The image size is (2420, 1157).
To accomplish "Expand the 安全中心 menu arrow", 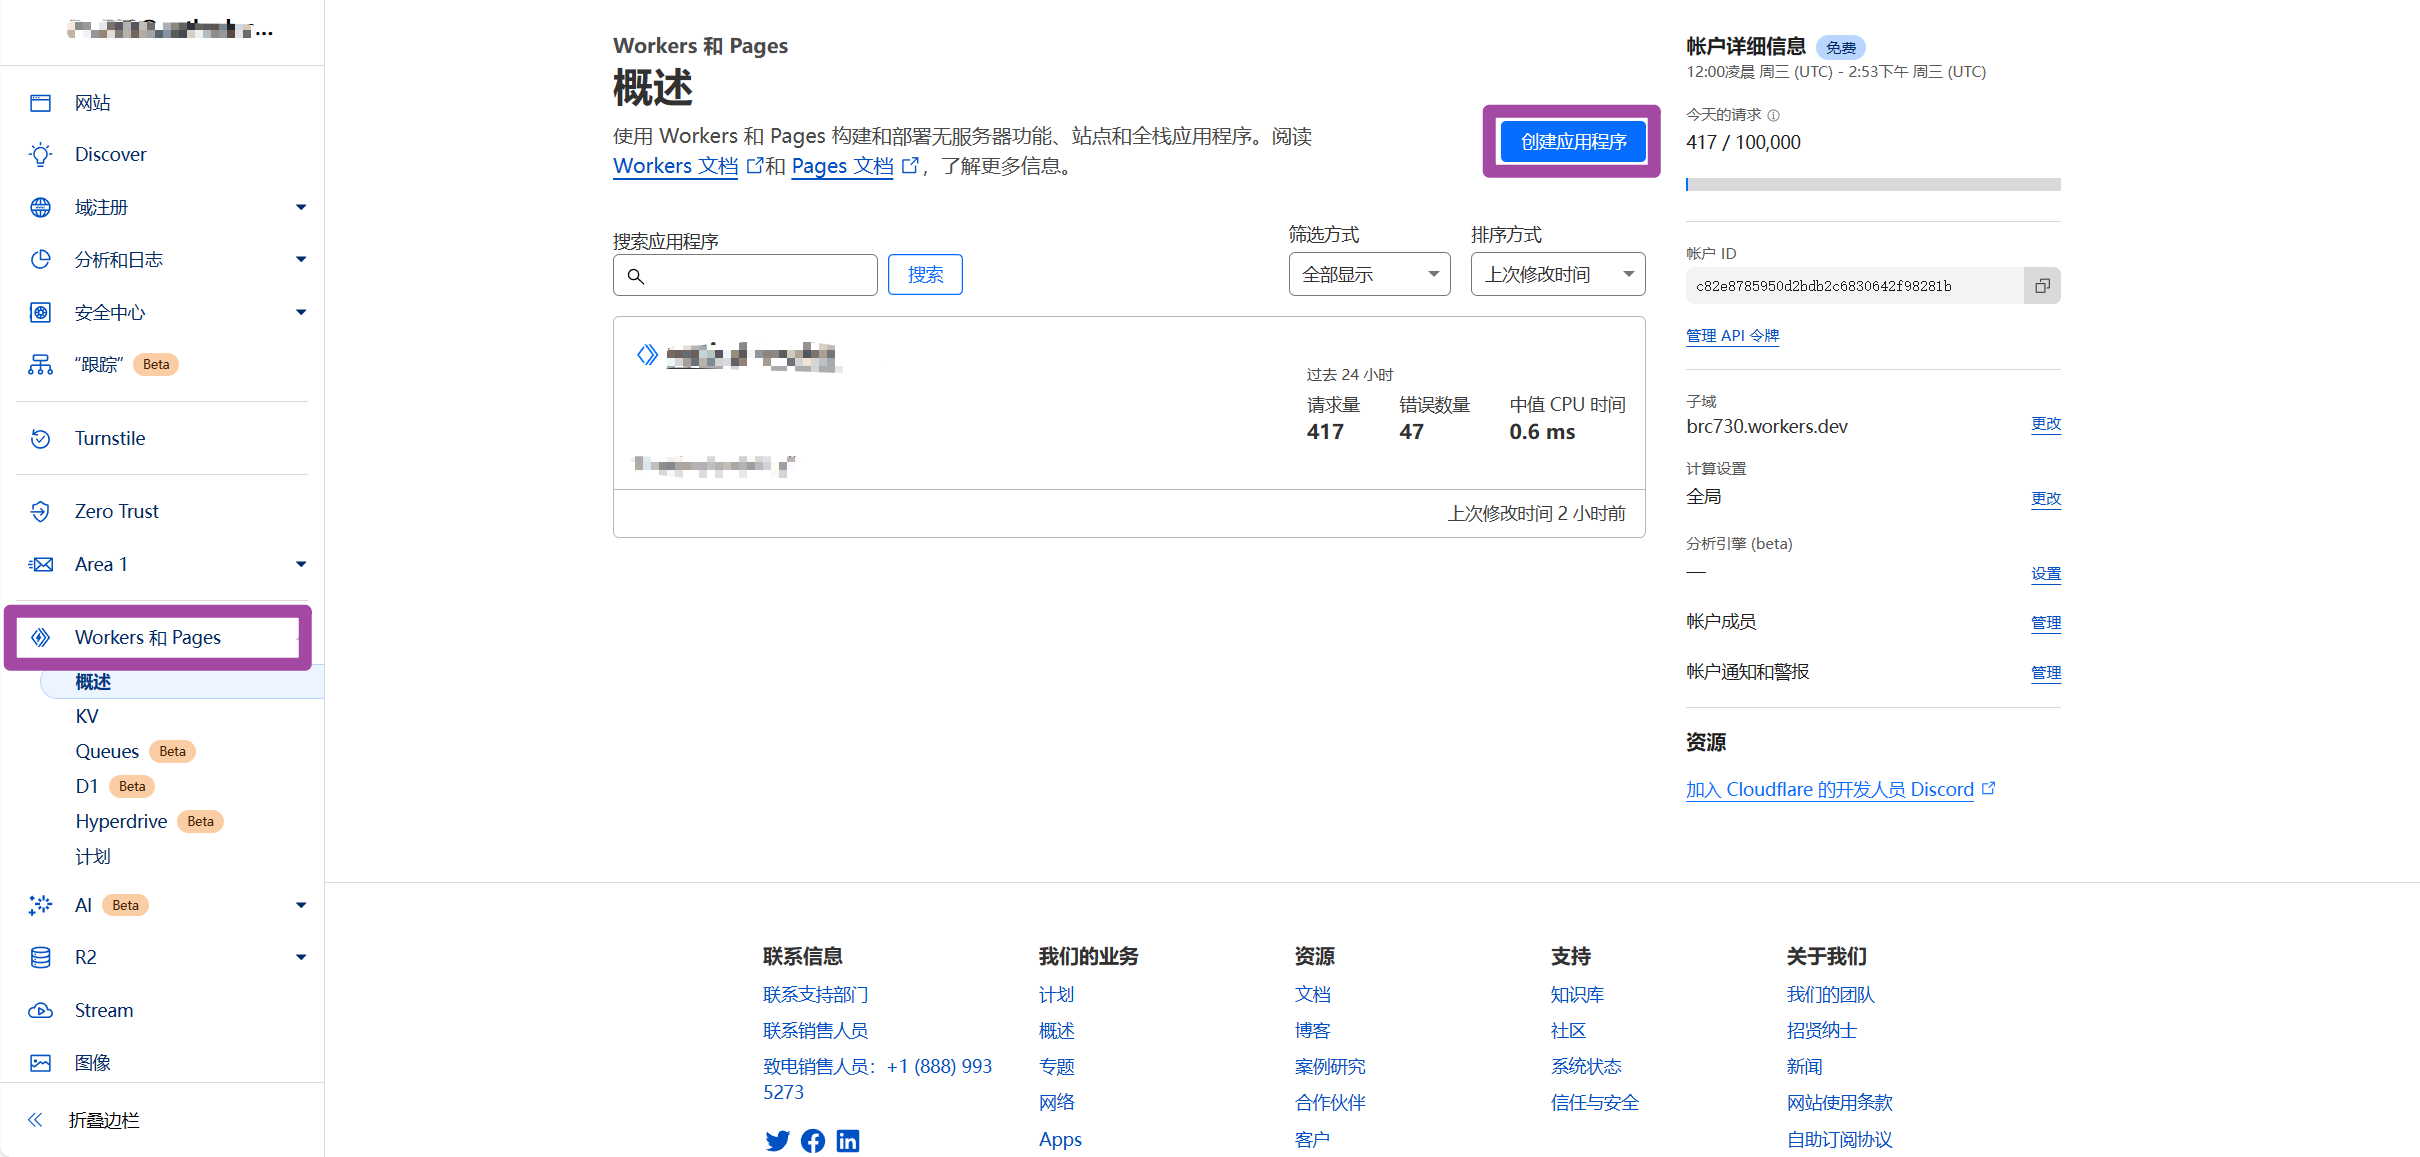I will pyautogui.click(x=301, y=312).
